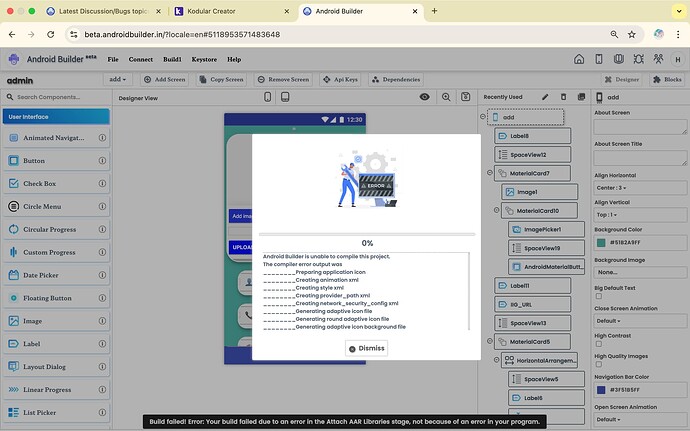Open the H user profile avatar
This screenshot has height=431, width=690.
(x=678, y=59)
